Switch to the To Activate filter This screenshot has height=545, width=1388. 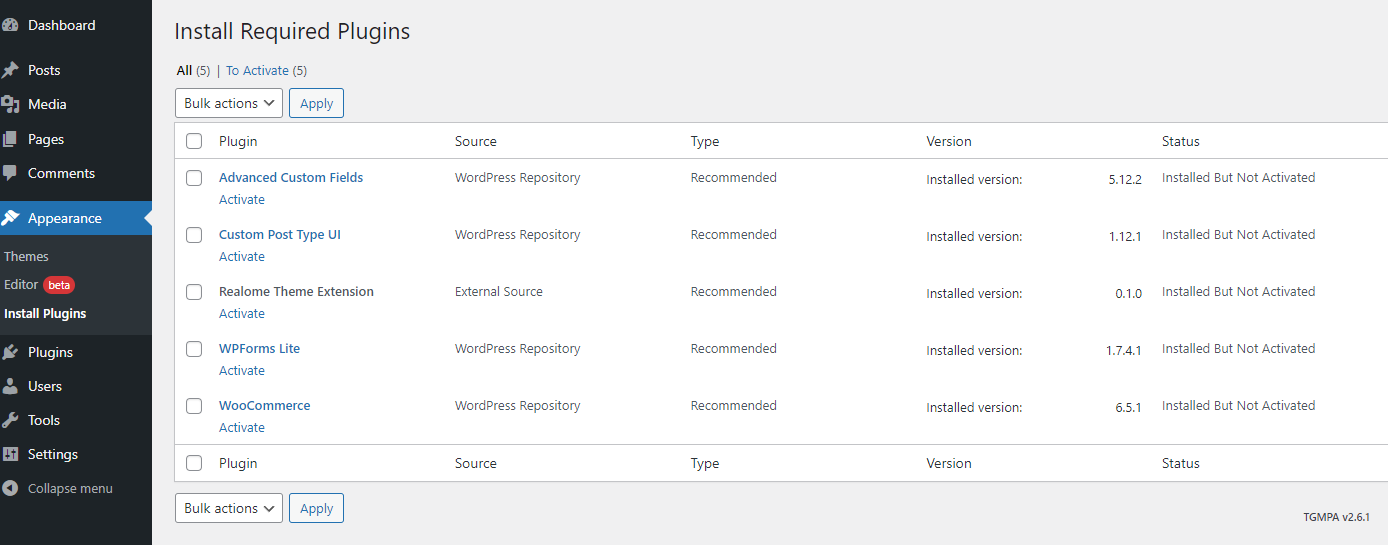(x=257, y=71)
